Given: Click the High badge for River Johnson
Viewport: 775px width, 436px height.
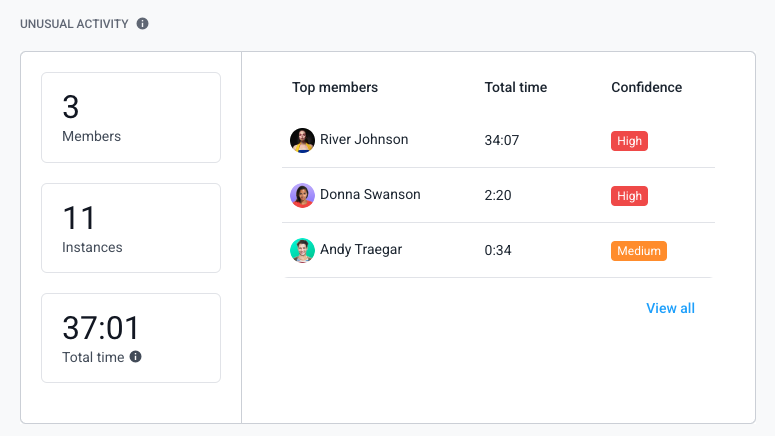Looking at the screenshot, I should coord(629,141).
